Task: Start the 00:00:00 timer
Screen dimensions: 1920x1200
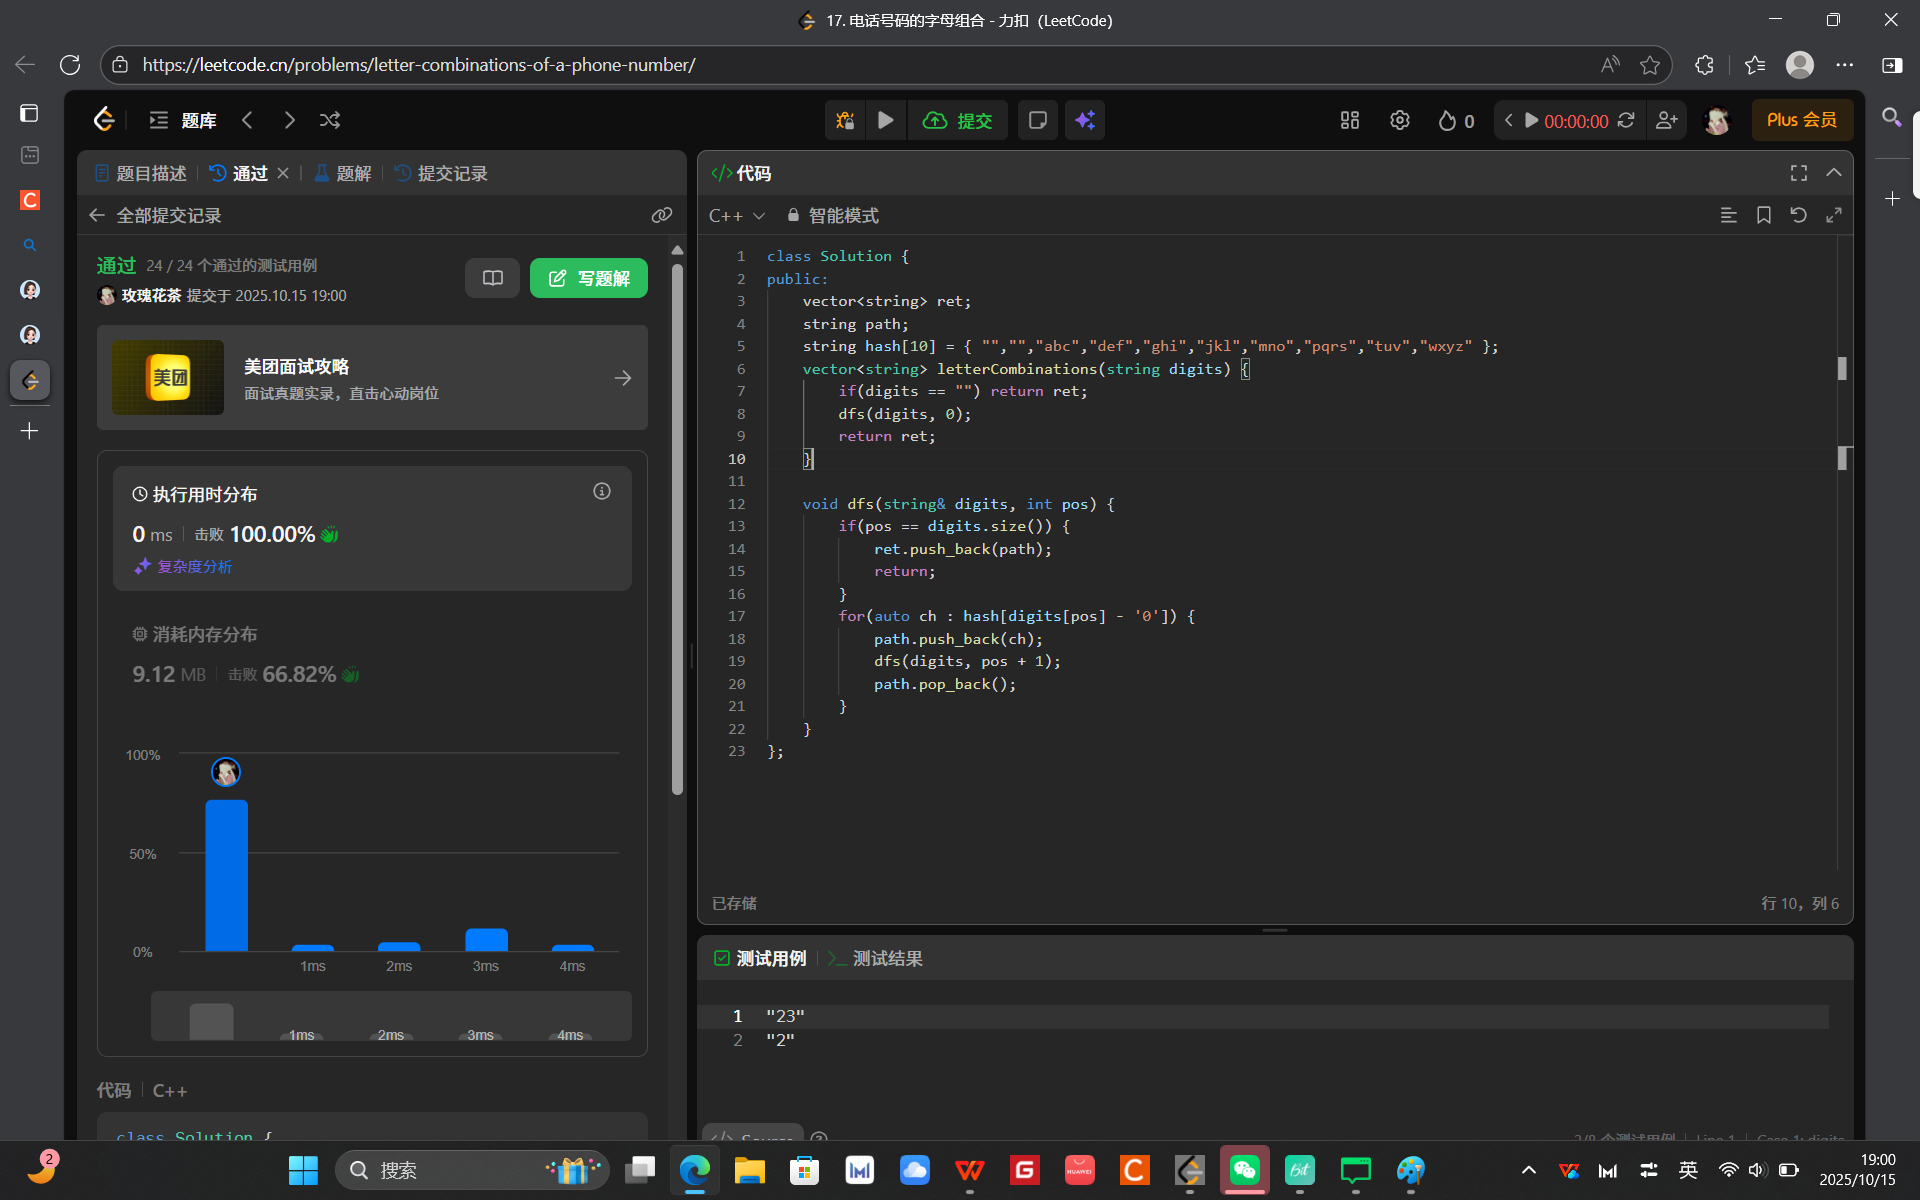Action: pos(1531,120)
